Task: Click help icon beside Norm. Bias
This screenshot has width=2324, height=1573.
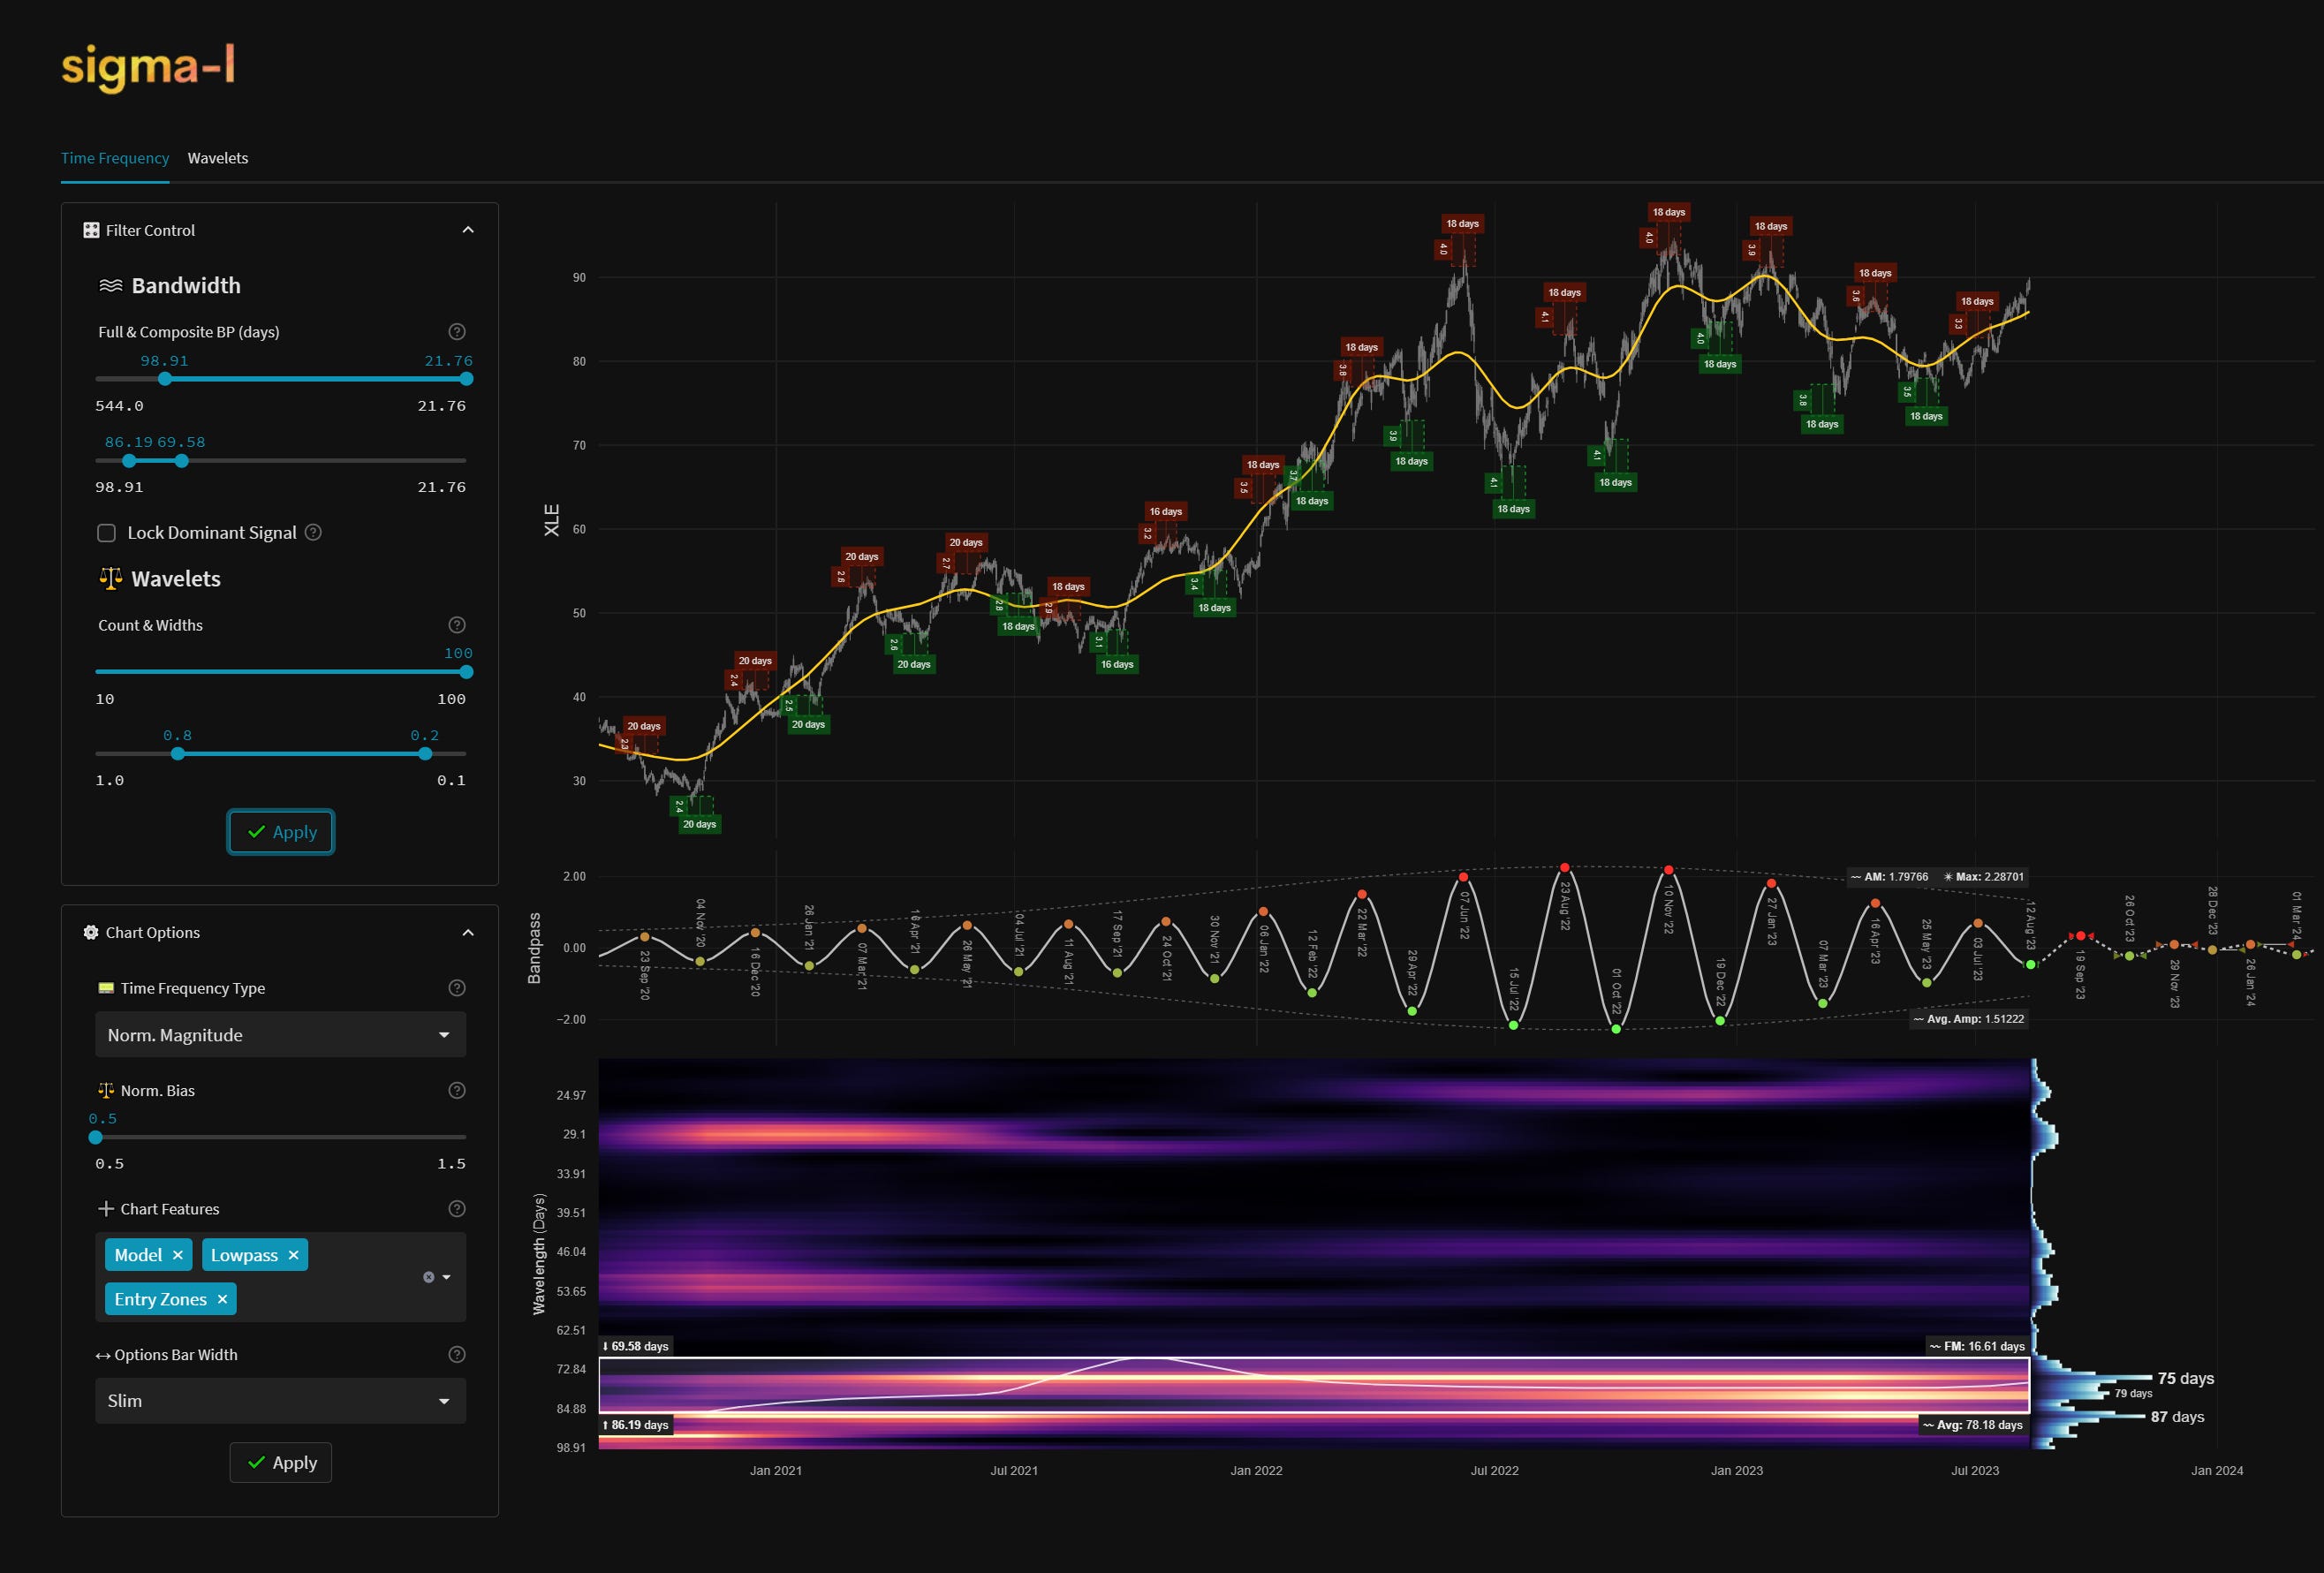Action: [457, 1090]
